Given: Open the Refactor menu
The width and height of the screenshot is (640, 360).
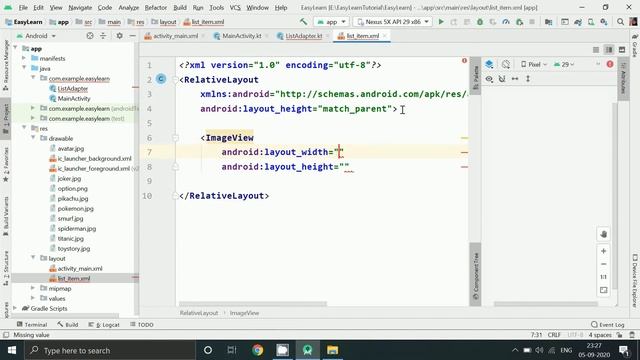Looking at the screenshot, I should click(156, 7).
